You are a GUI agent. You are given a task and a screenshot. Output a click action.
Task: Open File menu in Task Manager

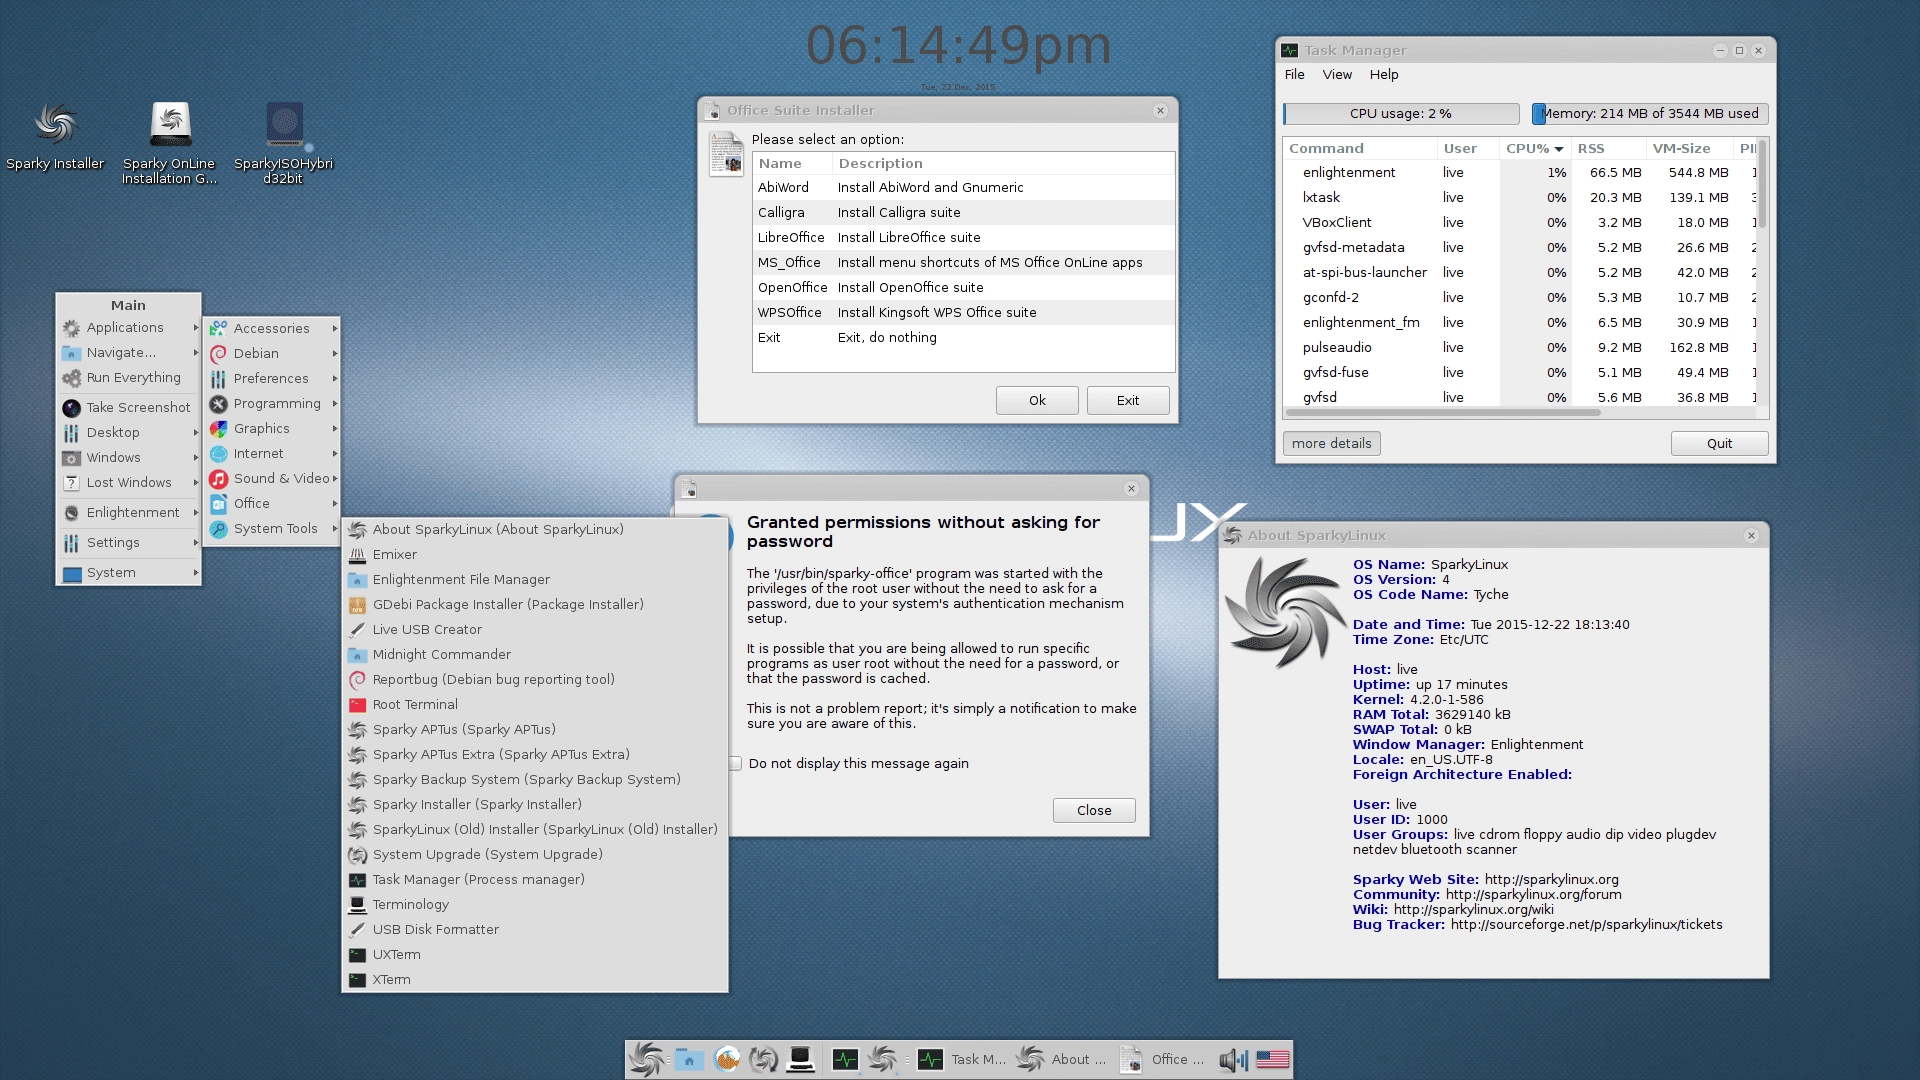pos(1295,74)
